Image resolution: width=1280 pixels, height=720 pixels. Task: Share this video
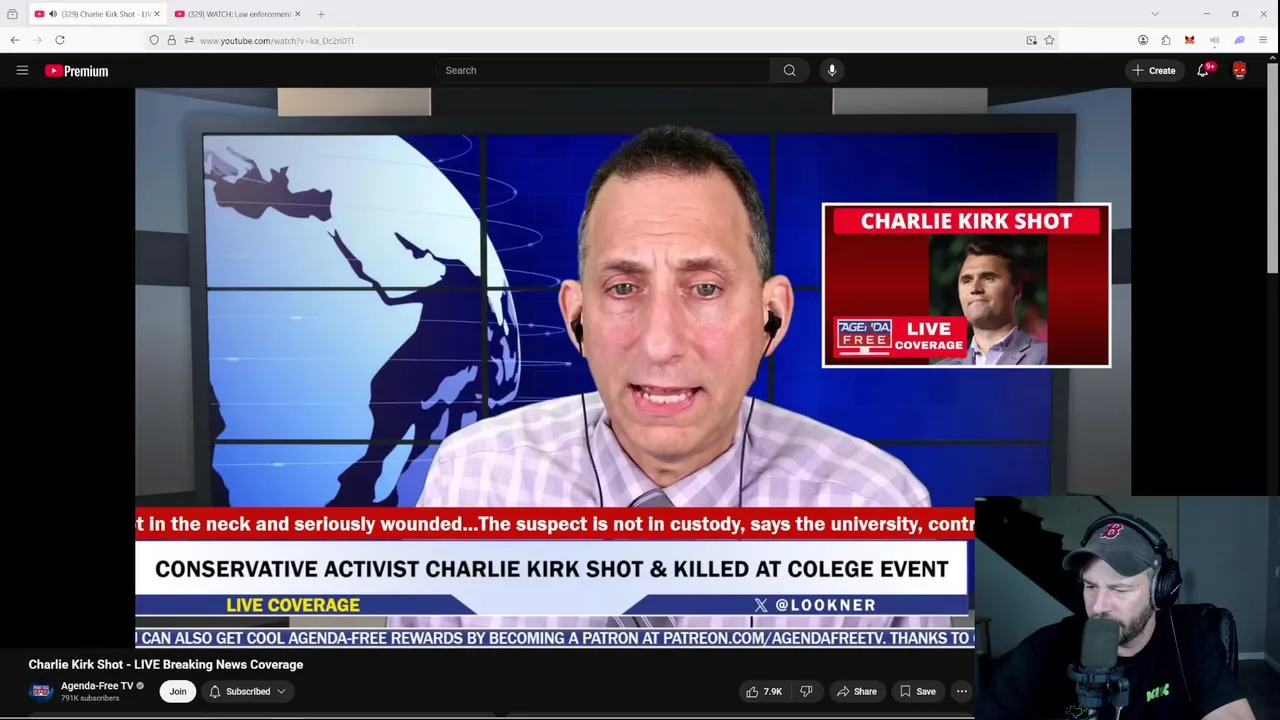[x=857, y=691]
